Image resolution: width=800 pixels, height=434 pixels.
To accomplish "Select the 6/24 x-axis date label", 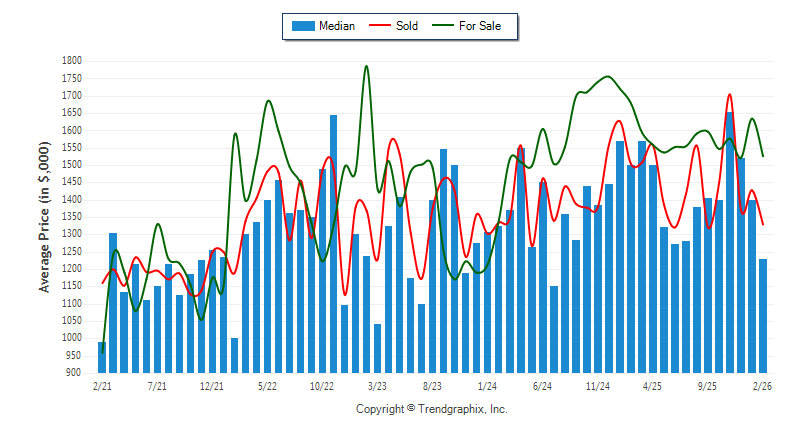I will [x=542, y=385].
